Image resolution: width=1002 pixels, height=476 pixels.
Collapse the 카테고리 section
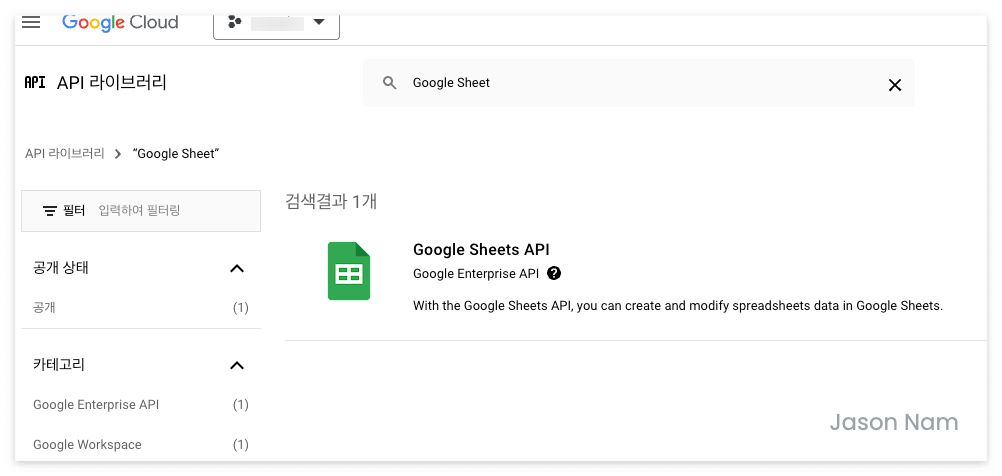[x=237, y=365]
